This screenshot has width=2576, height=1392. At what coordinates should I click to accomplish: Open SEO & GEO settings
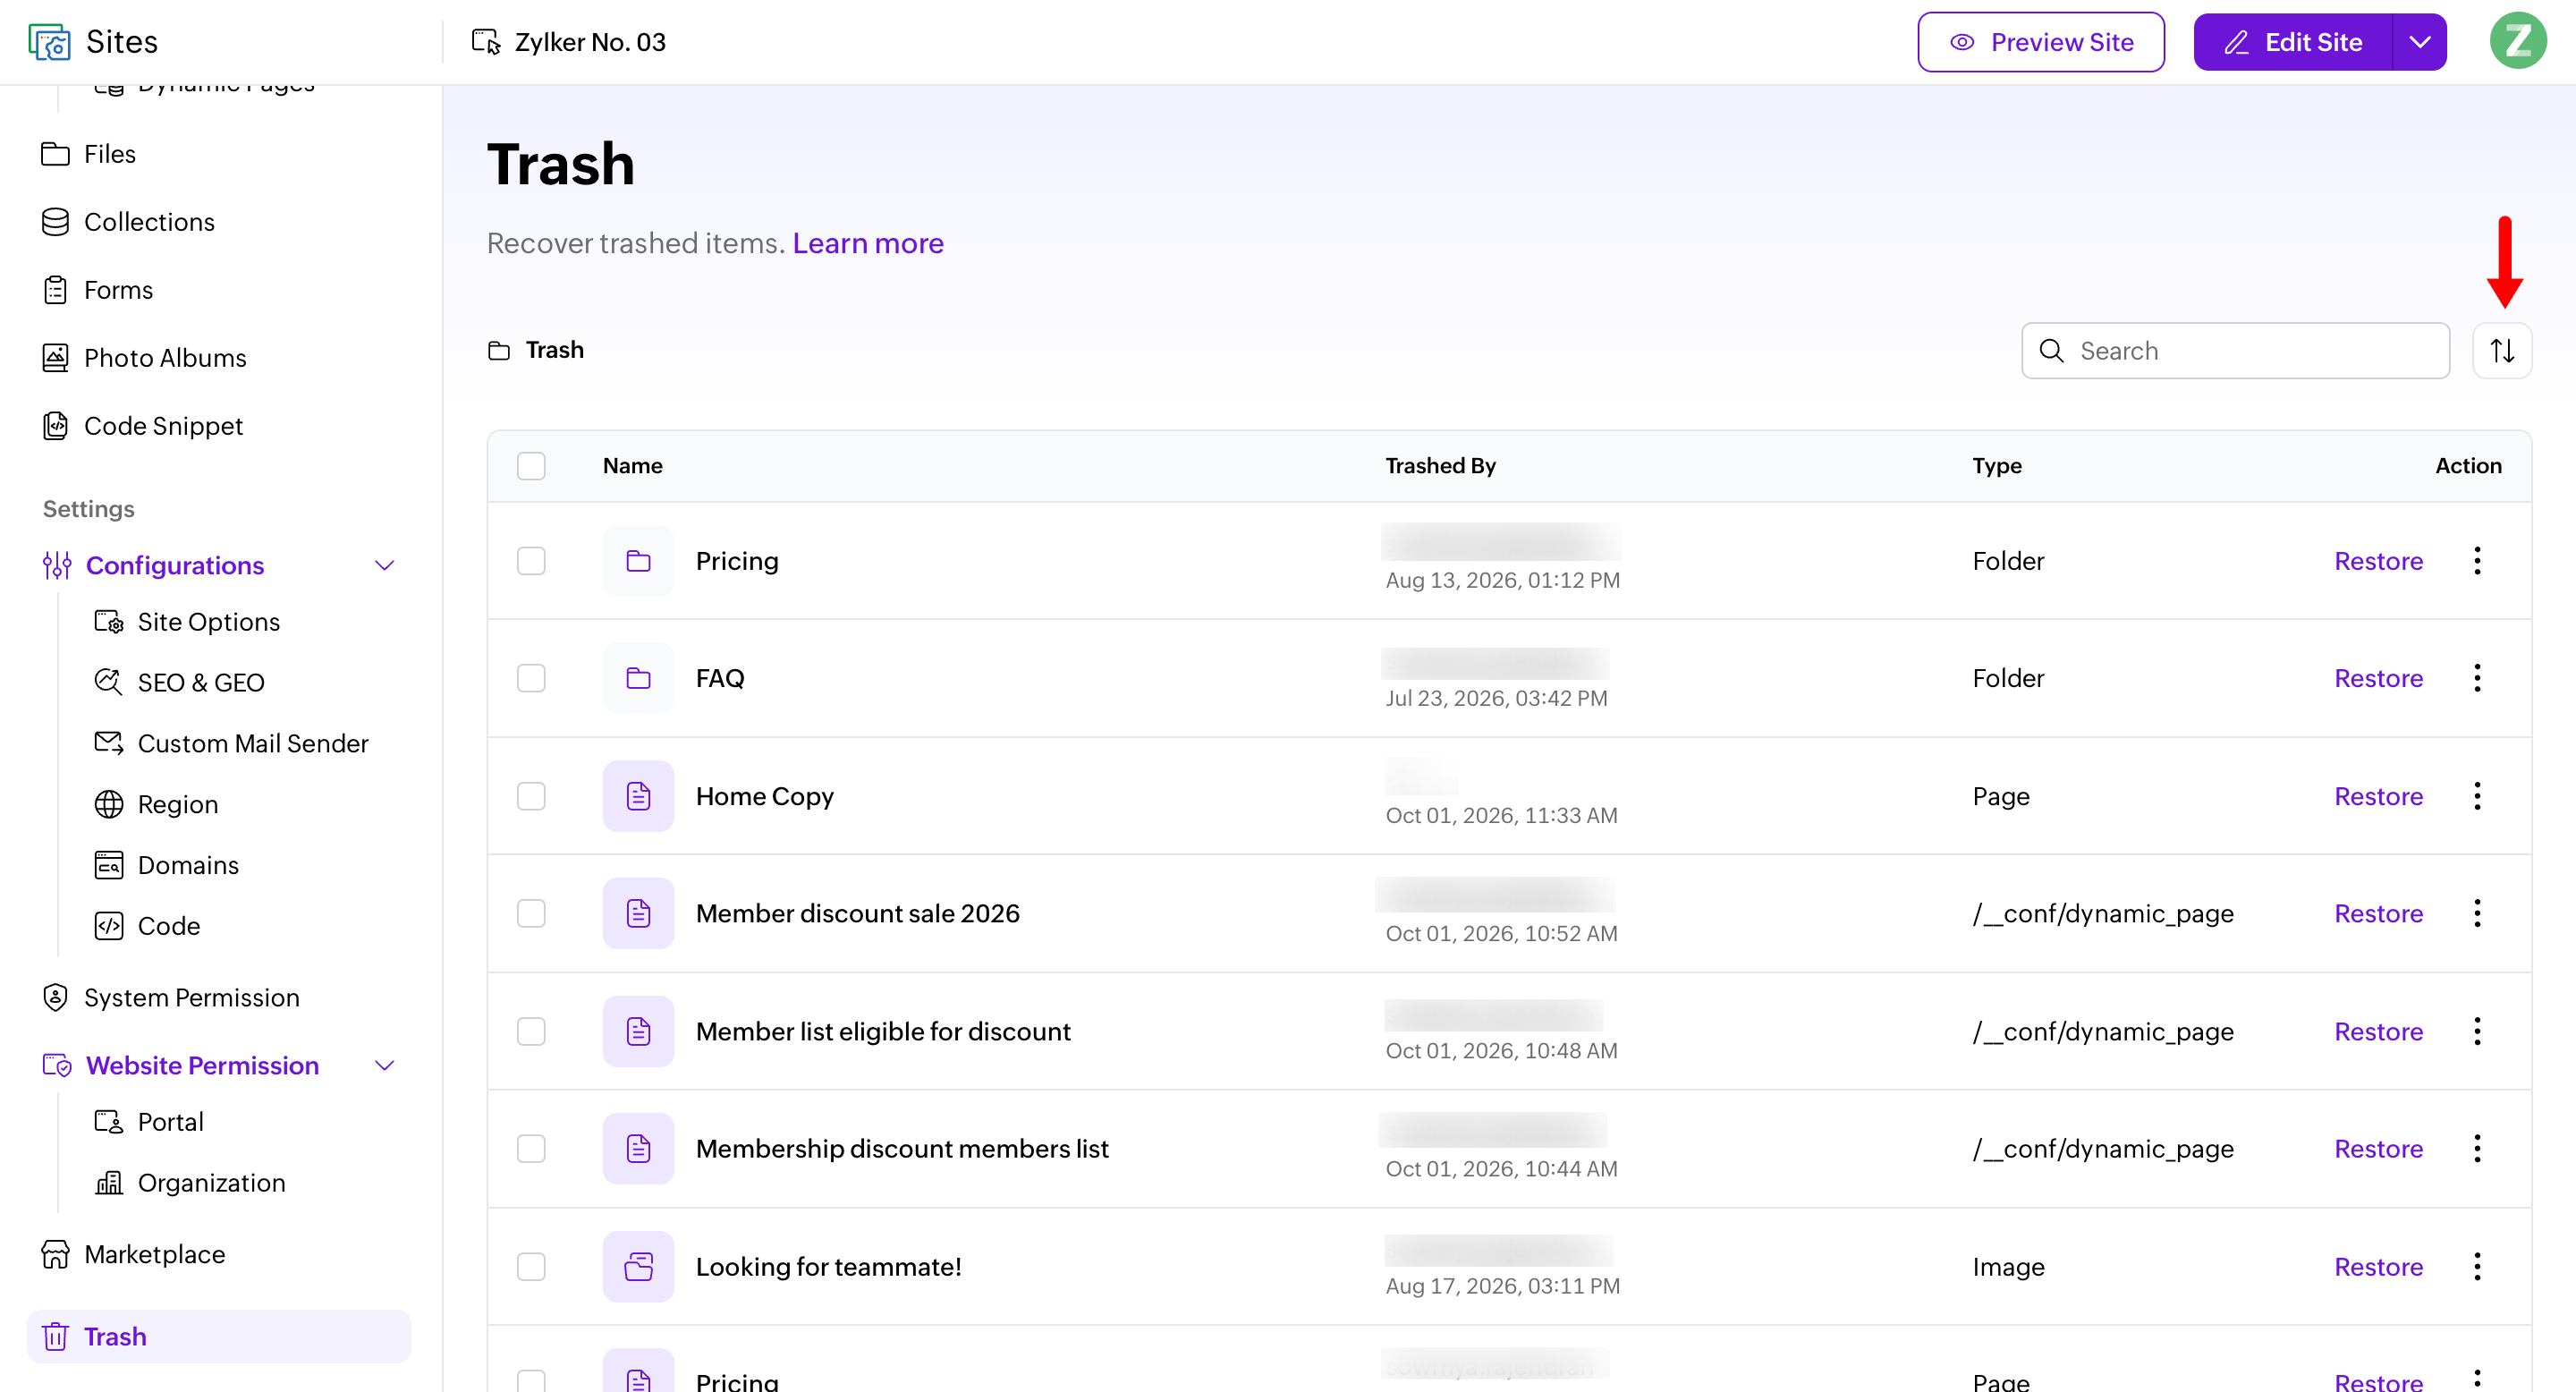(201, 683)
